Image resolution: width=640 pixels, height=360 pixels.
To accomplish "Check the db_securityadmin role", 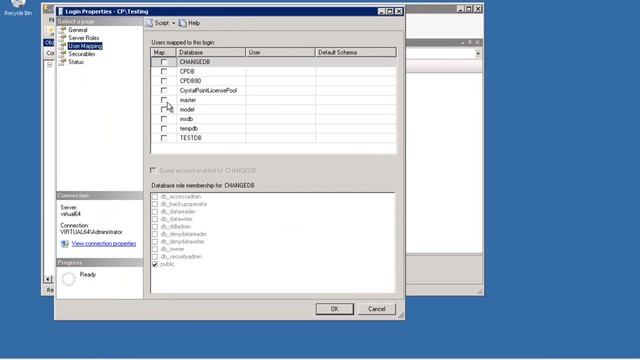I will pos(155,257).
